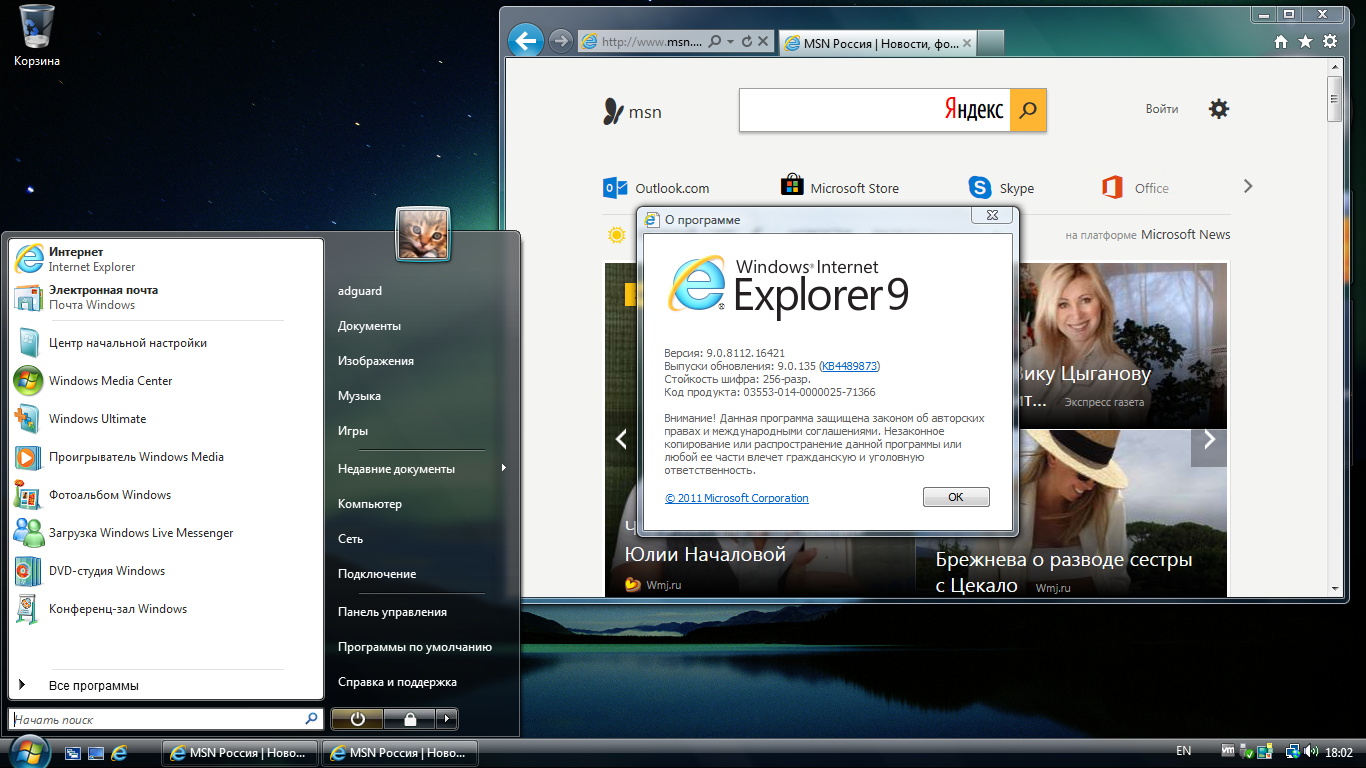Open Справка и поддержка

[397, 682]
